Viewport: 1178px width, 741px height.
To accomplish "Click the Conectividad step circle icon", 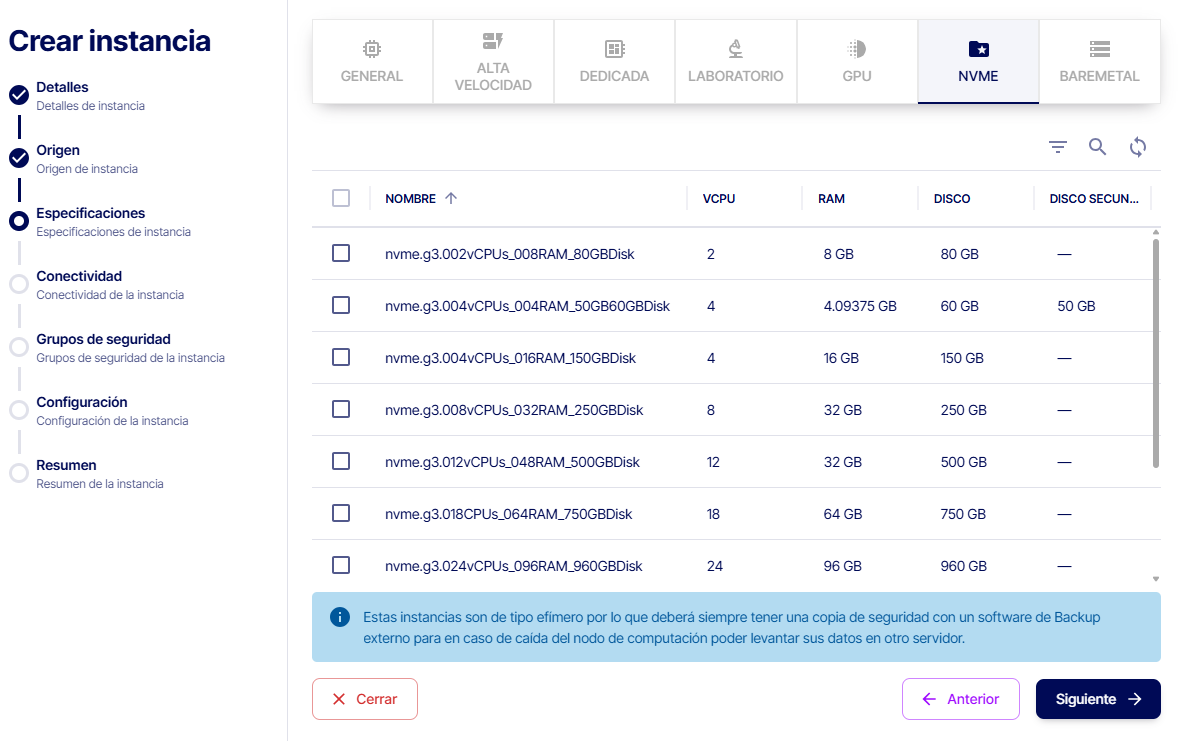I will point(19,284).
